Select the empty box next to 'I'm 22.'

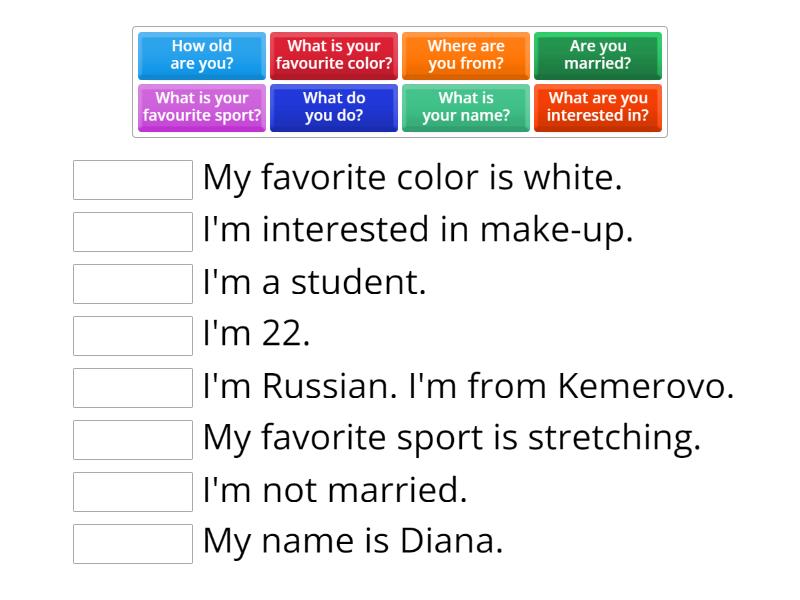133,336
